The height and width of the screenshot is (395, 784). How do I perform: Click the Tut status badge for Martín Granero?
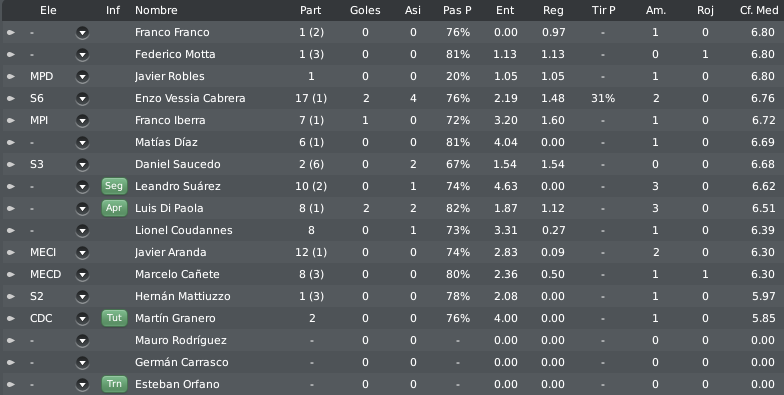[x=114, y=318]
